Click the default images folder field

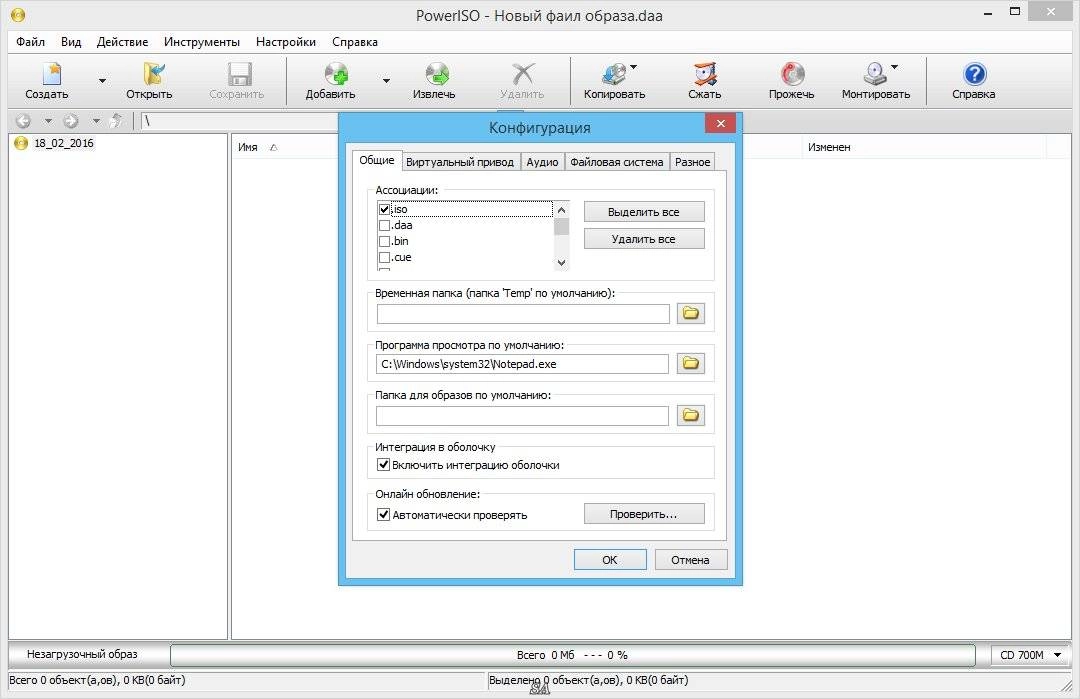(x=522, y=415)
